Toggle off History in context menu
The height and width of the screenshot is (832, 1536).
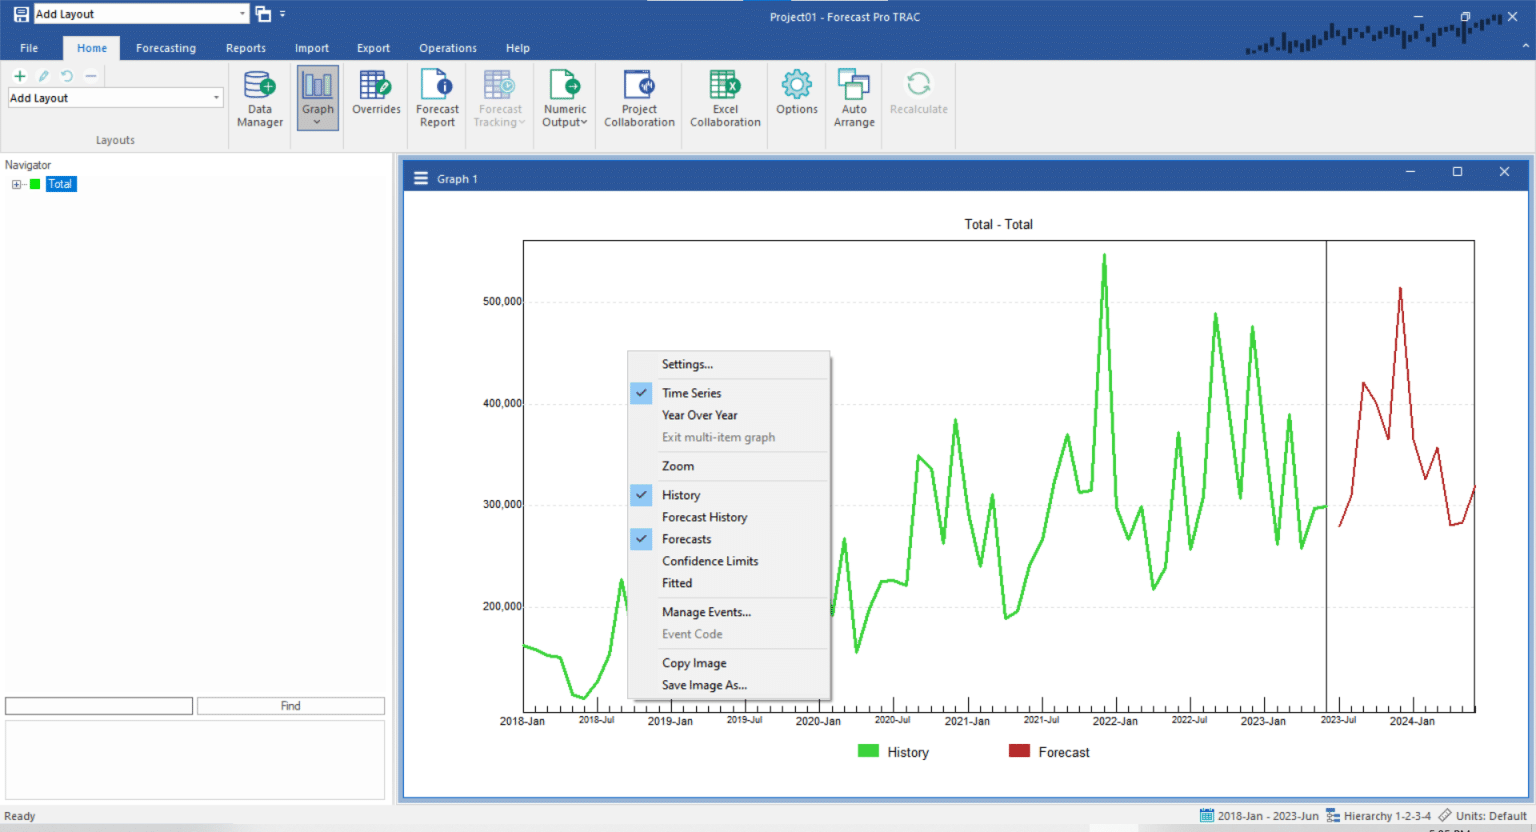tap(681, 495)
